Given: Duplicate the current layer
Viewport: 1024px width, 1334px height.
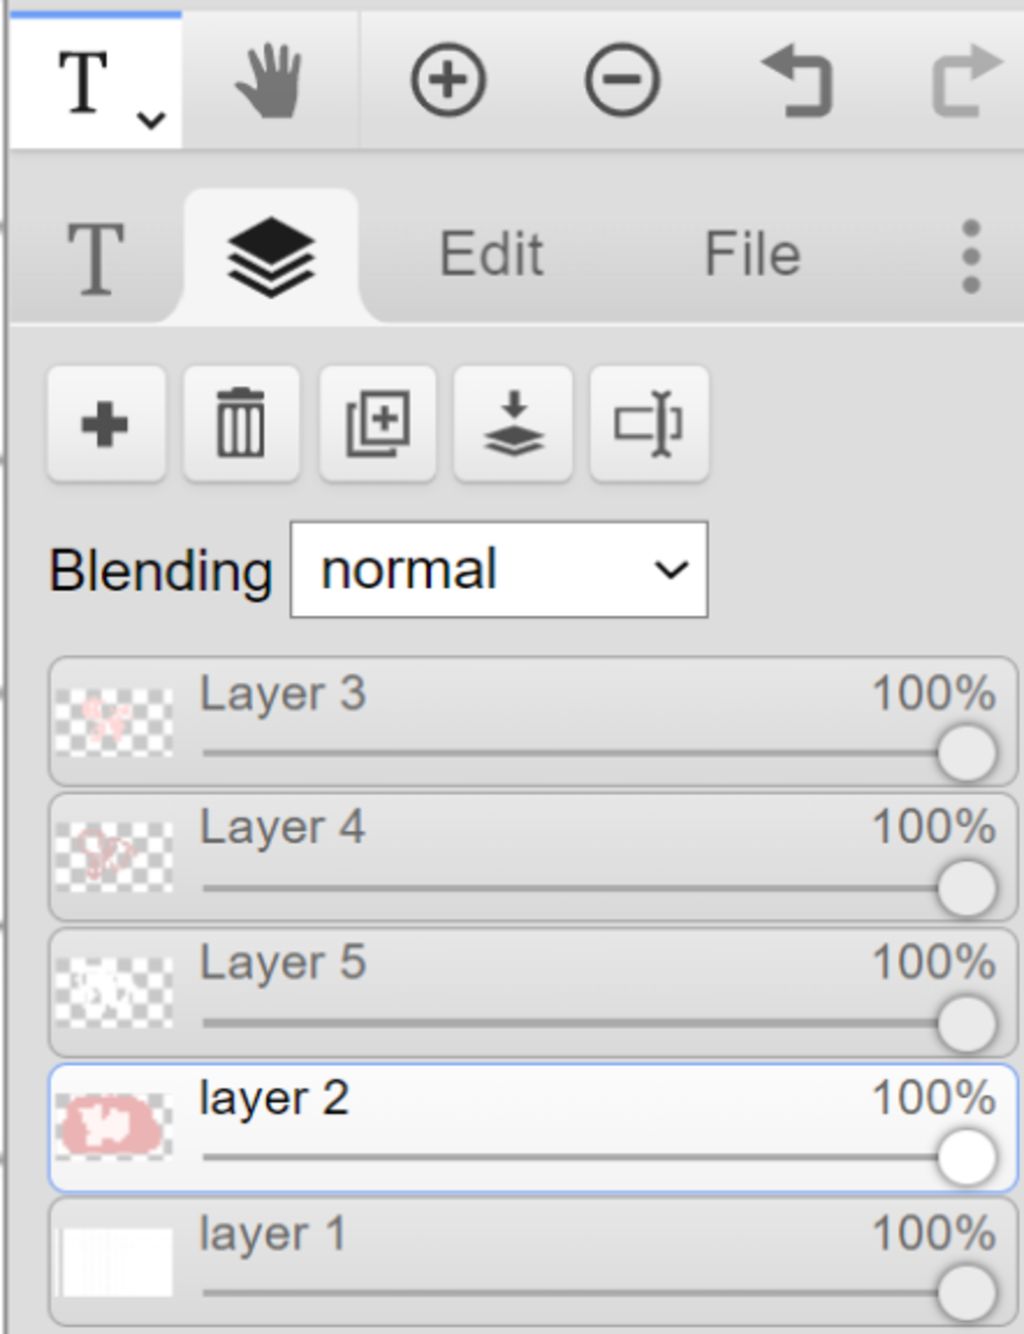Looking at the screenshot, I should tap(377, 424).
